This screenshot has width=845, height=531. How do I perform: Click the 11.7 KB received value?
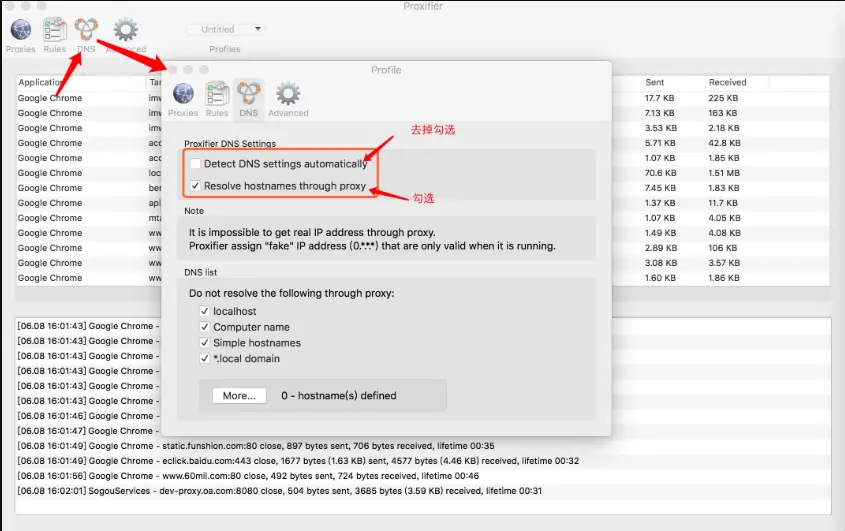[723, 203]
